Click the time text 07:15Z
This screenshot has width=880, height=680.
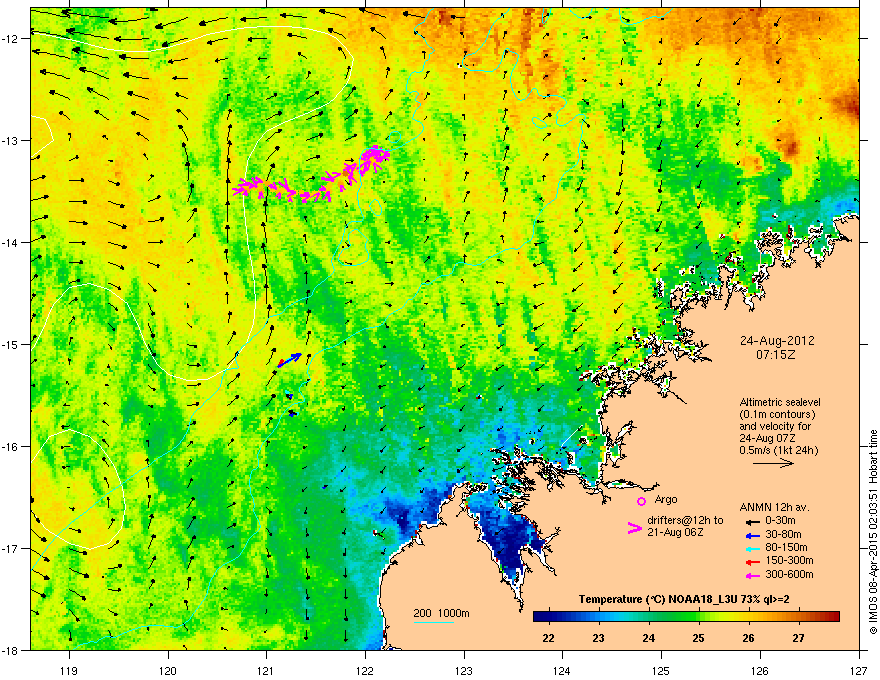coord(776,355)
